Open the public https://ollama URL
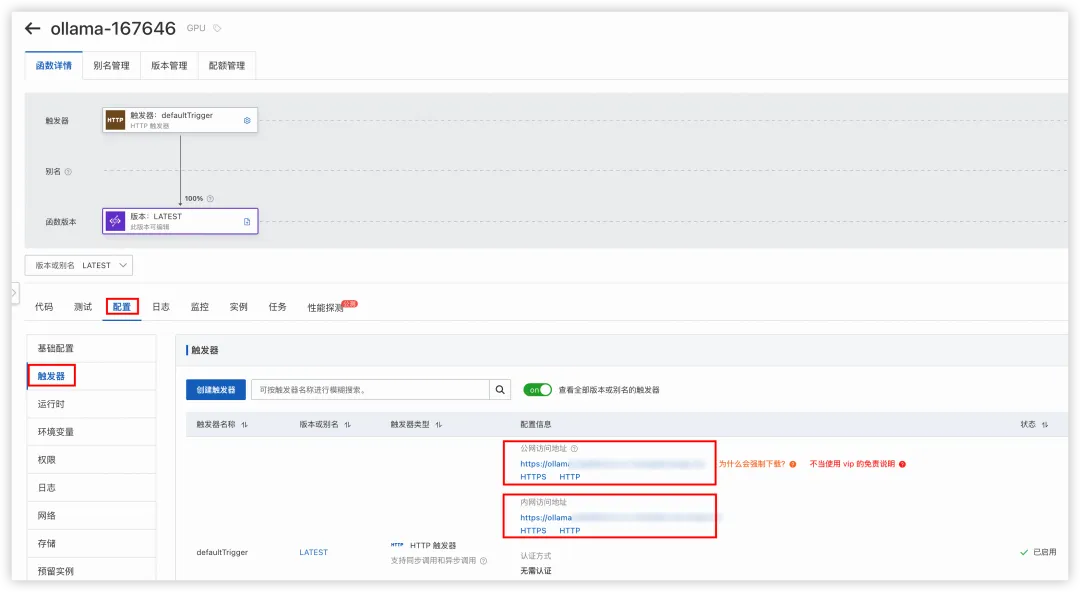 tap(612, 464)
